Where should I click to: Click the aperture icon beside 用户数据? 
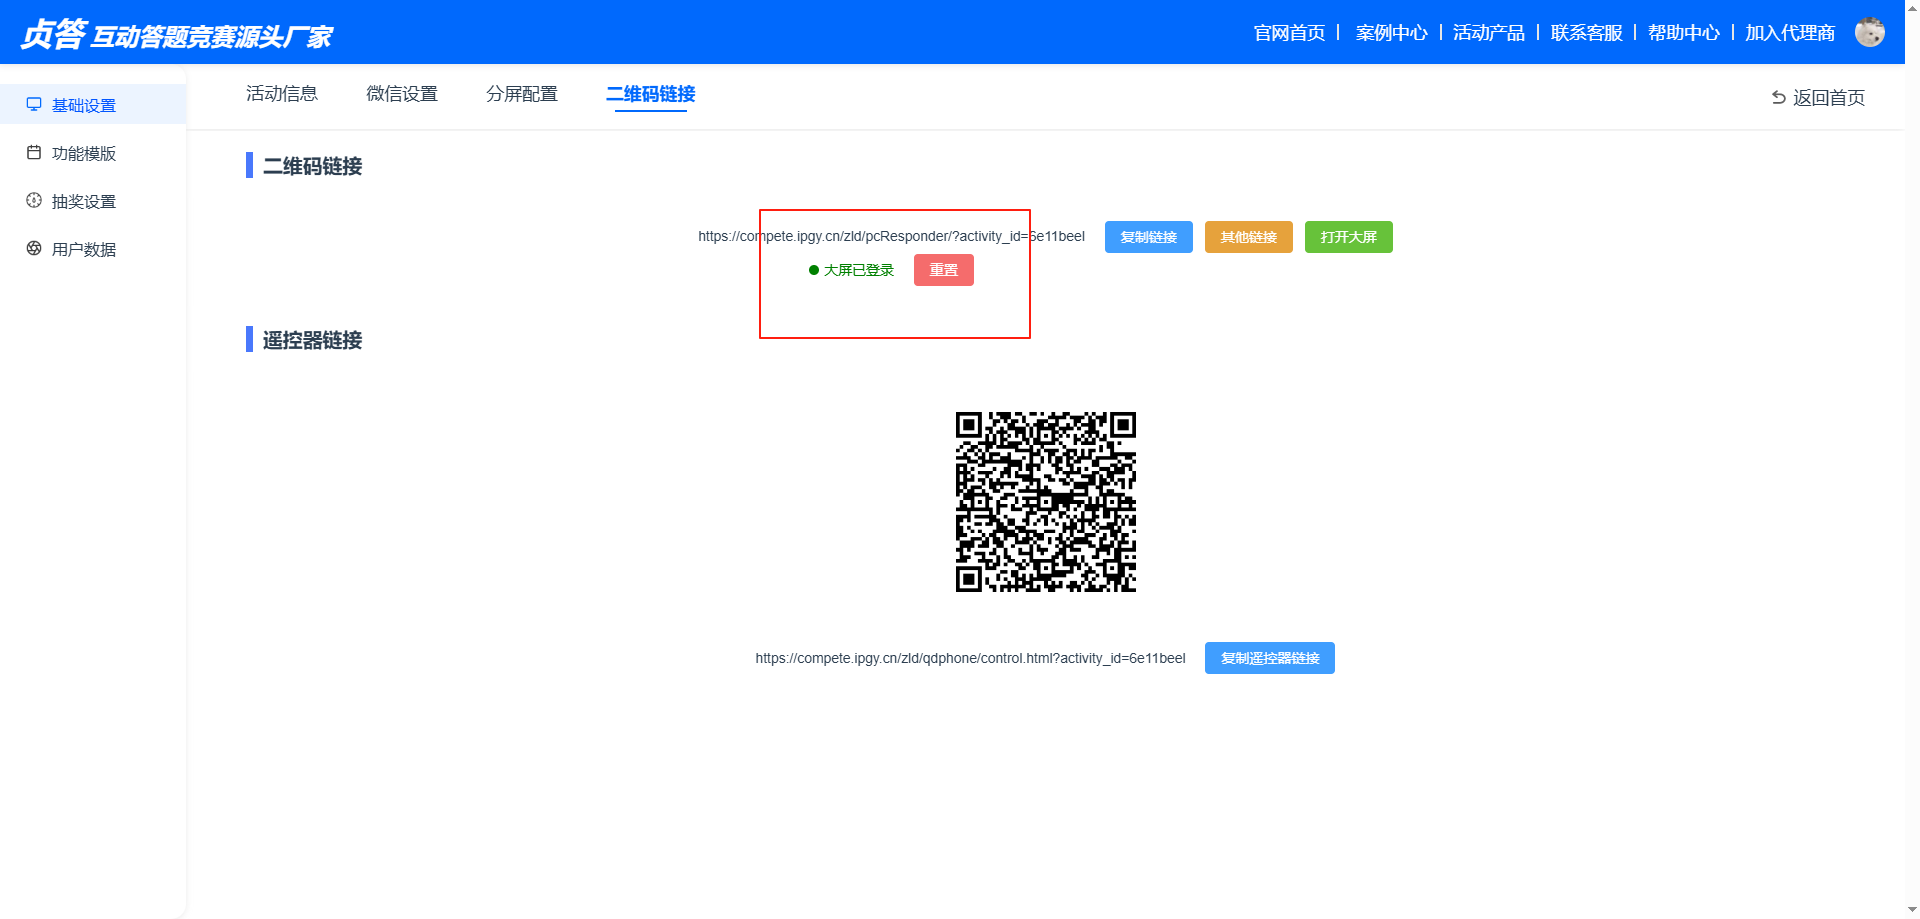[x=34, y=249]
